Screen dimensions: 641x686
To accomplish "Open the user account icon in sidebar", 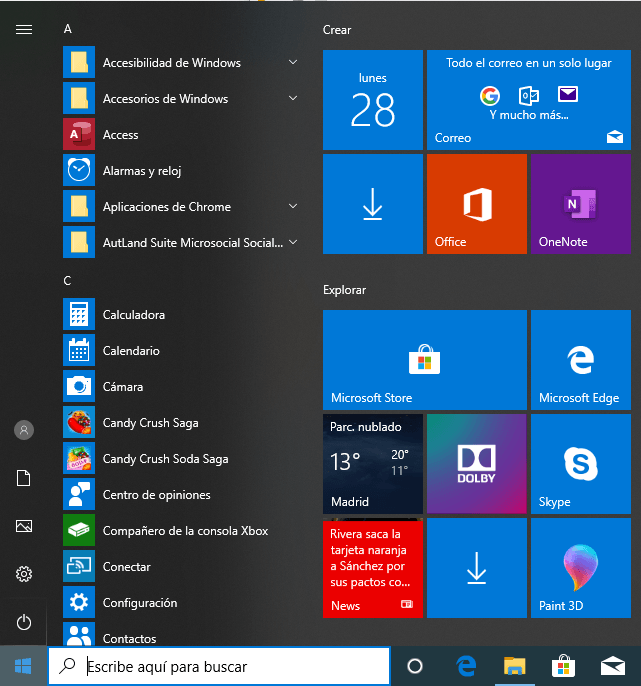I will (24, 430).
